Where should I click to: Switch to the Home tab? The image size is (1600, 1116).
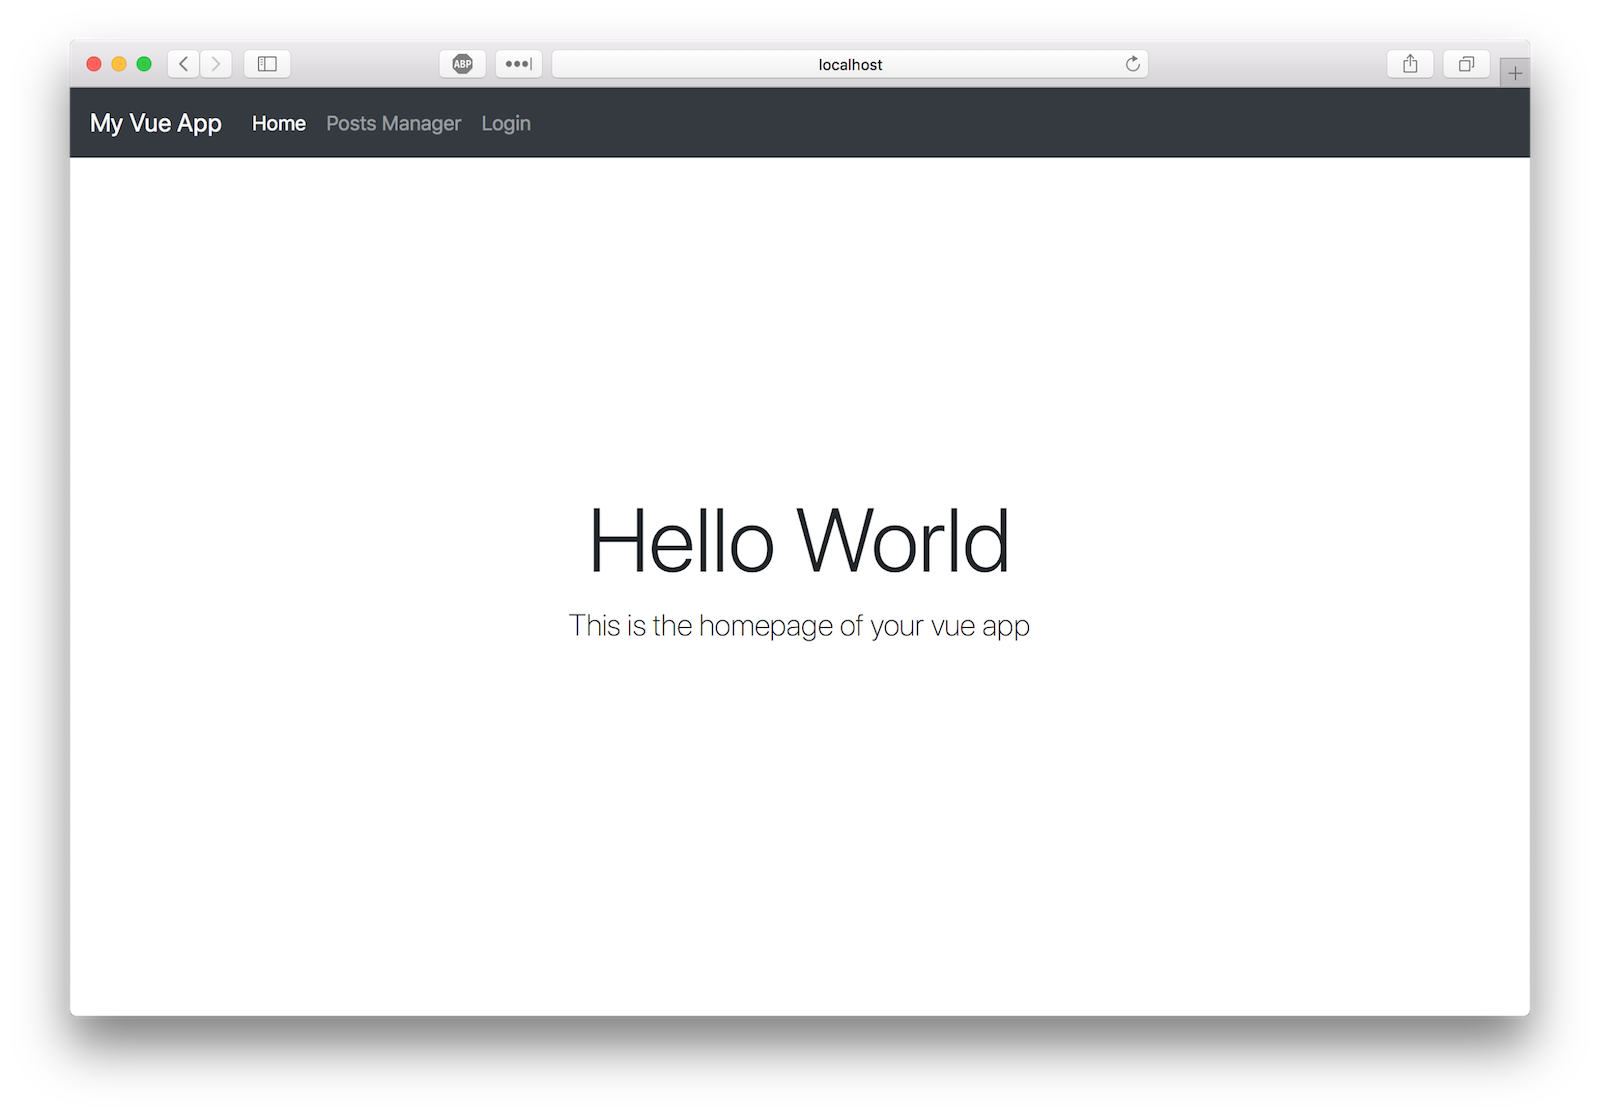278,123
